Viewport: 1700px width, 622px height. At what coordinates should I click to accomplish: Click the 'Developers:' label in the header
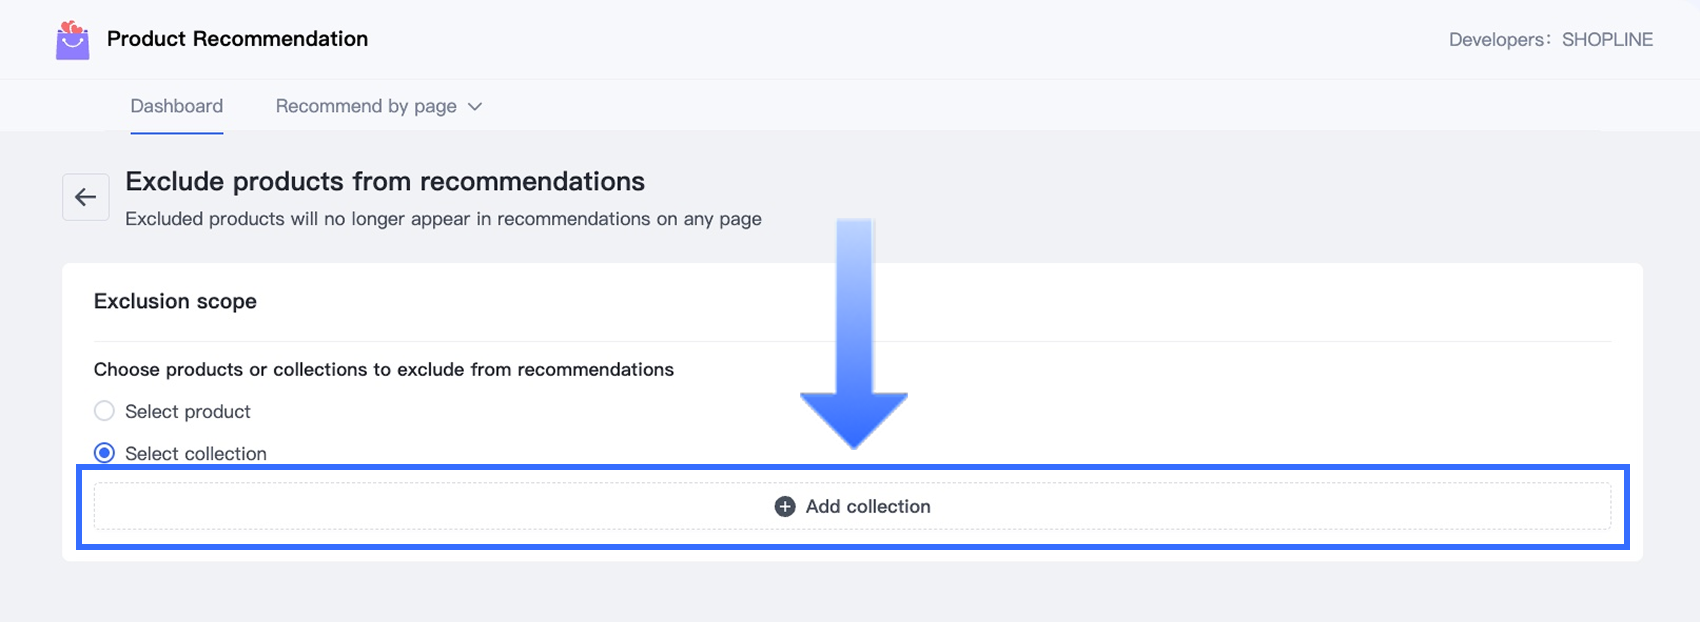(x=1499, y=40)
